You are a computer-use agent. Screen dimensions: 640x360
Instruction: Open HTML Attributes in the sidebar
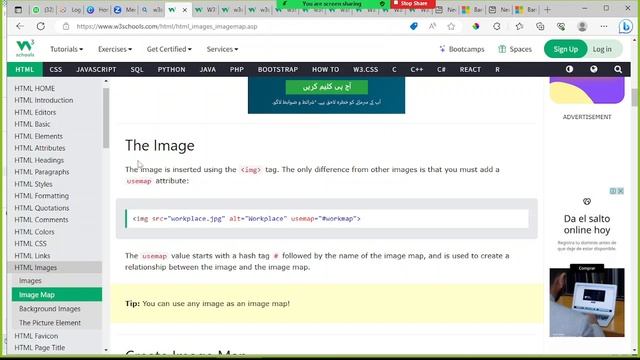pyautogui.click(x=40, y=148)
